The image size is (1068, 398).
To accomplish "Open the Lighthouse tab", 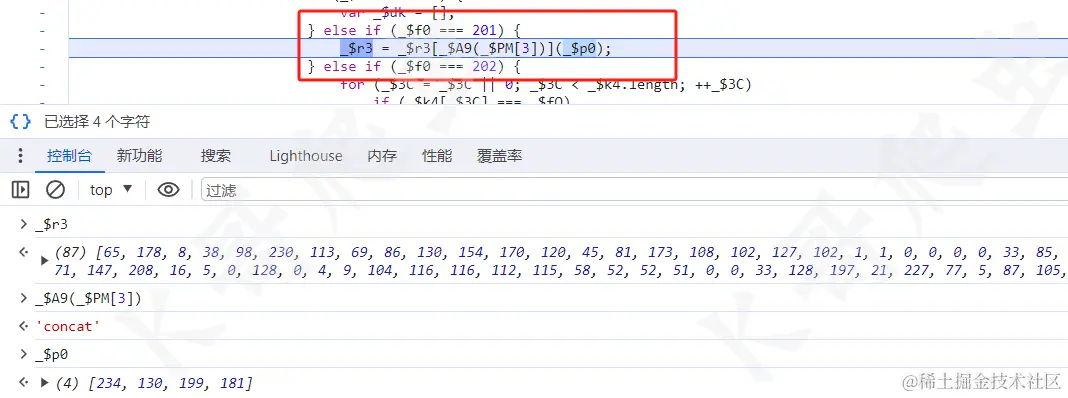I will point(306,155).
